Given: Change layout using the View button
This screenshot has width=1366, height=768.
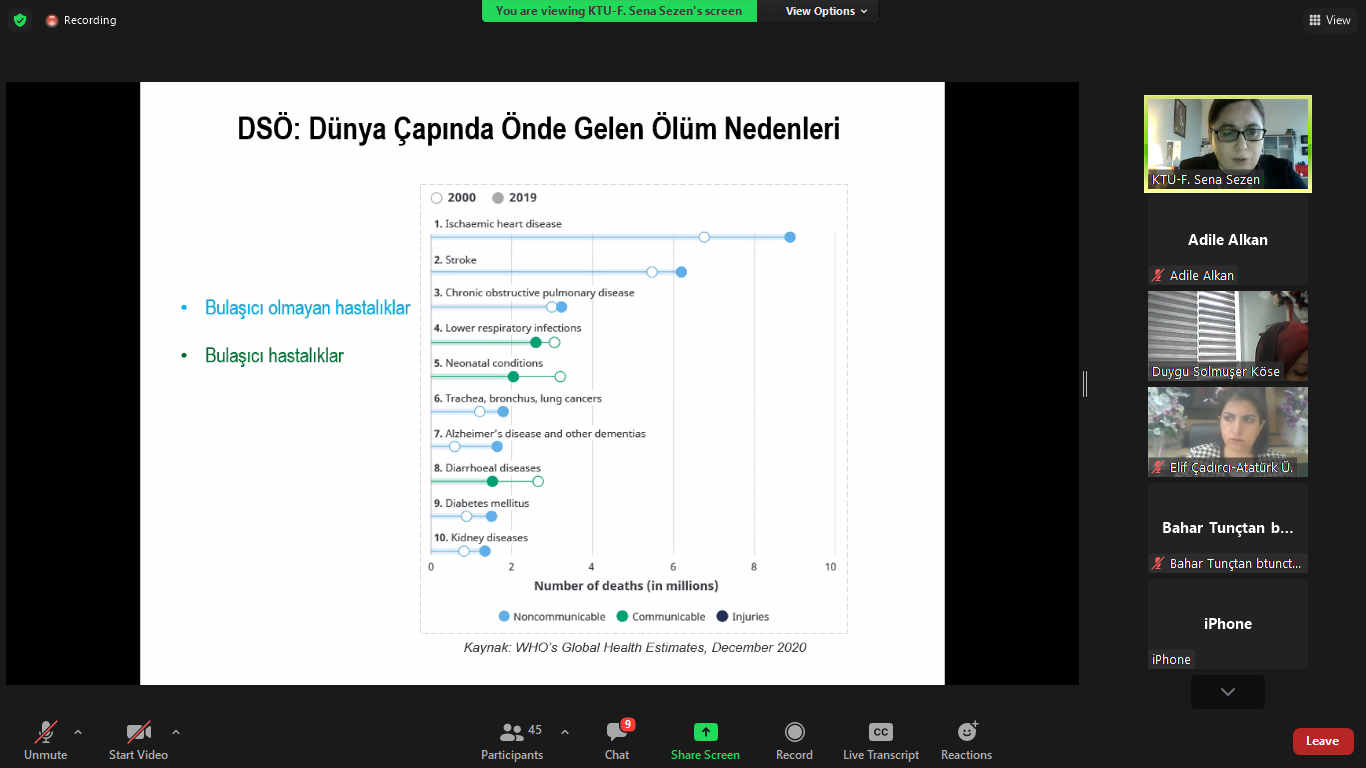Looking at the screenshot, I should pyautogui.click(x=1329, y=20).
